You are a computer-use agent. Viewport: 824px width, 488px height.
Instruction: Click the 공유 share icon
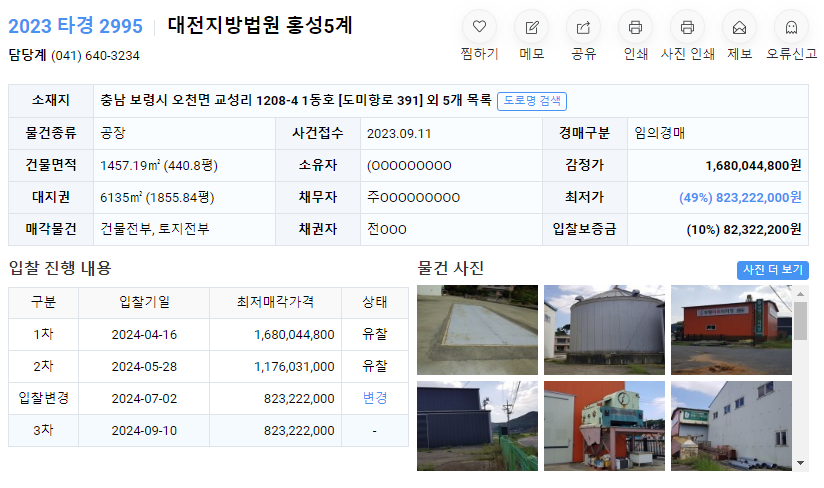click(583, 27)
